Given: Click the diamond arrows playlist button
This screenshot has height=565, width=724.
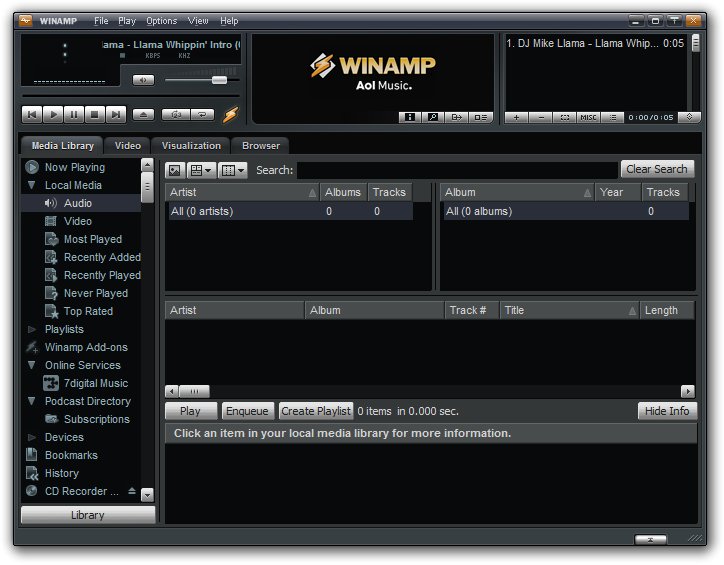Looking at the screenshot, I should [689, 117].
